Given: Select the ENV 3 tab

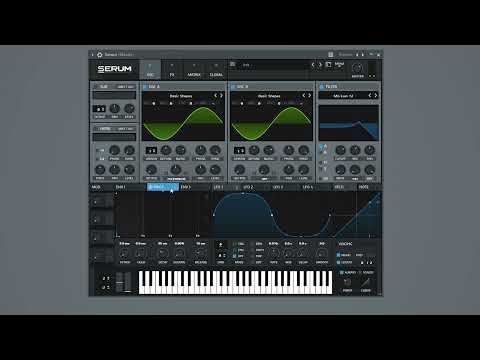Looking at the screenshot, I should (x=185, y=187).
